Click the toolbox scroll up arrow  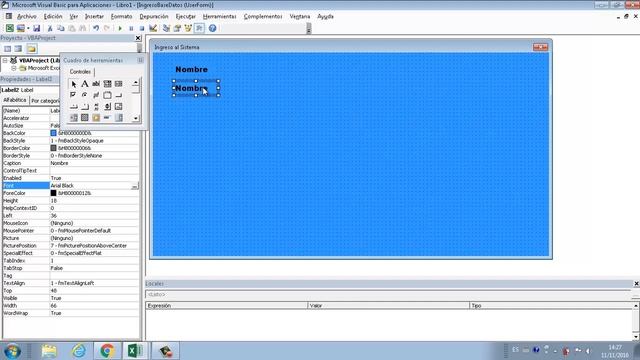point(136,83)
